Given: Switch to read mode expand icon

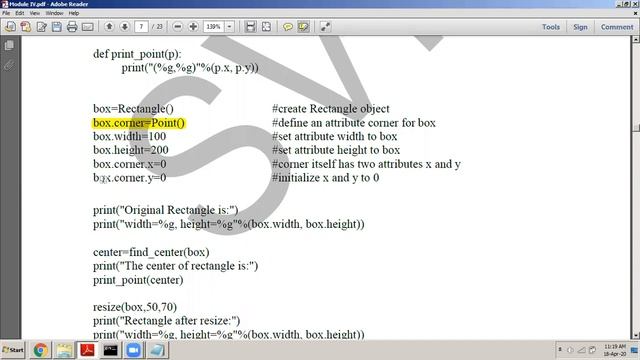Looking at the screenshot, I should [x=325, y=27].
